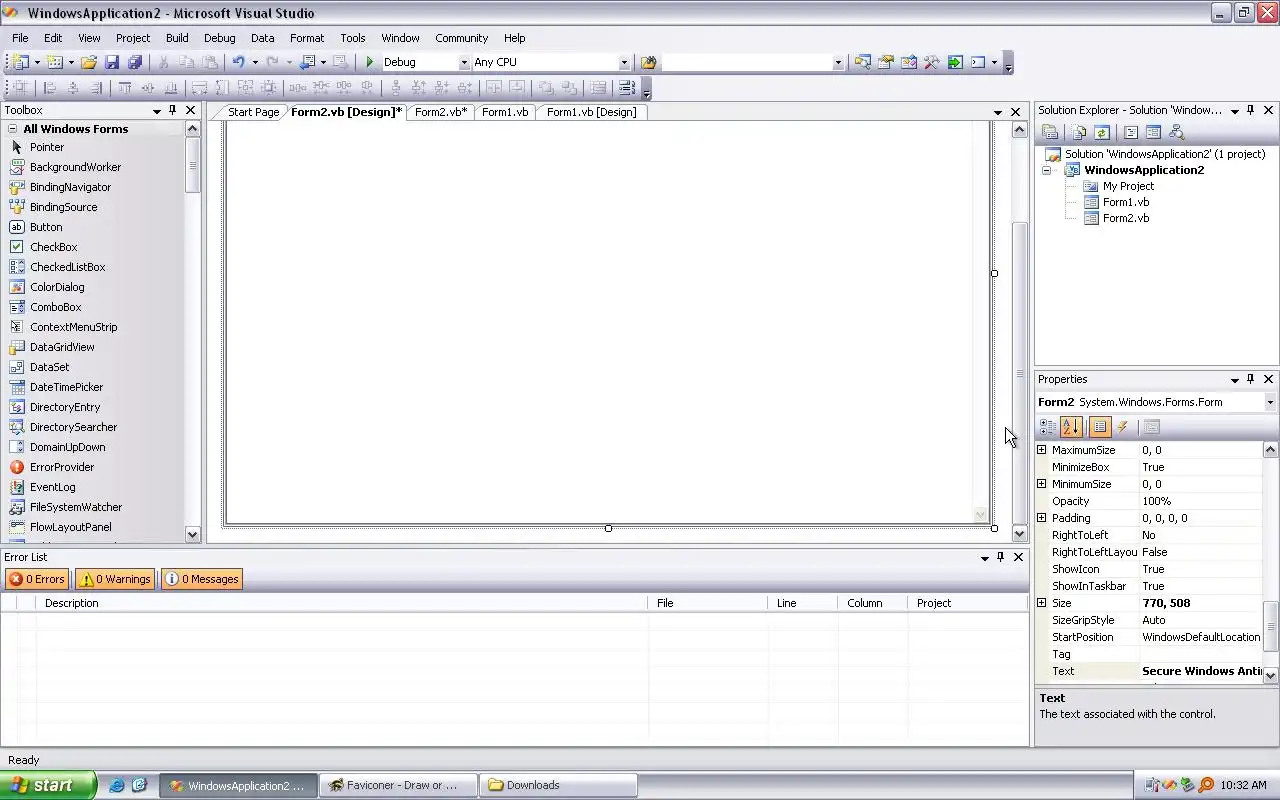
Task: Click the Windows start button
Action: [x=48, y=785]
